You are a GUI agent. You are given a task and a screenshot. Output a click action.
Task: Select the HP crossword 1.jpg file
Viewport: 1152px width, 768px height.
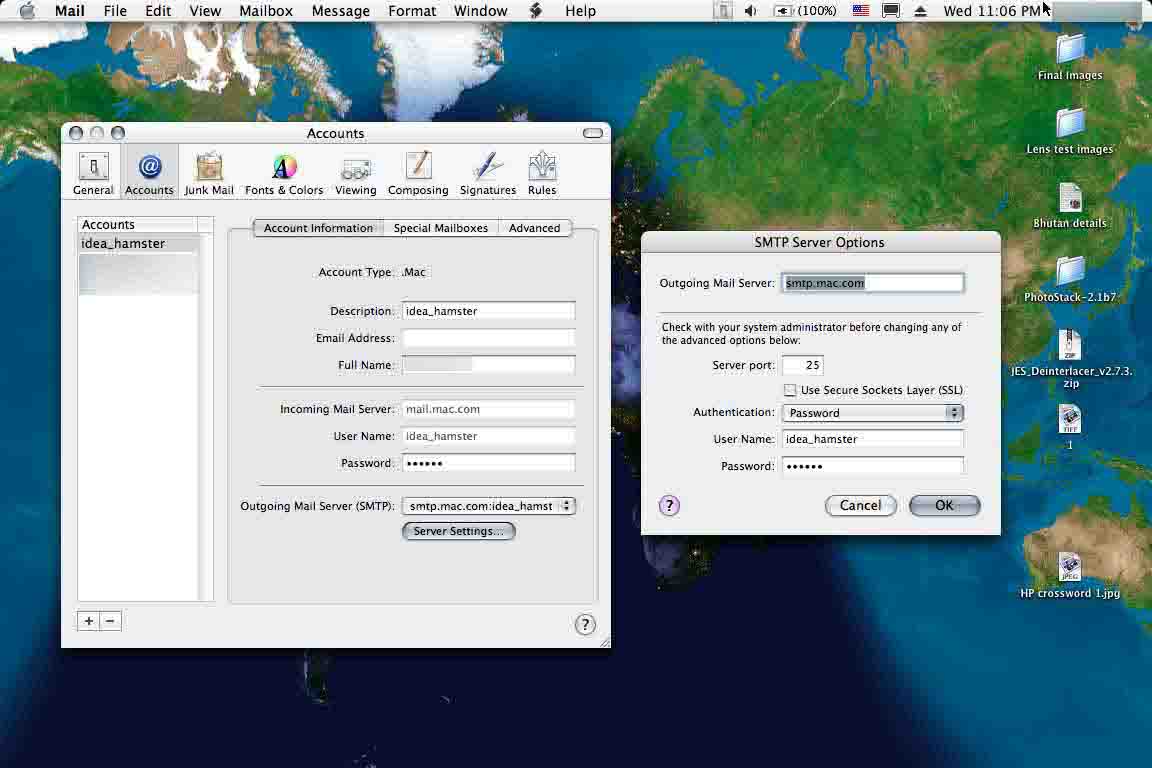click(x=1070, y=575)
